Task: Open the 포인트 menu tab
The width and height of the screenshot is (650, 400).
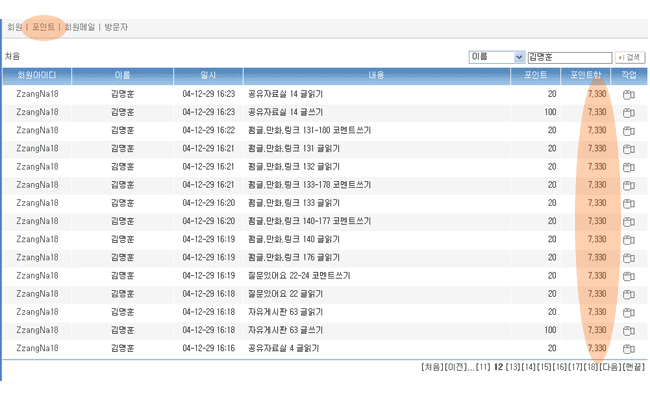Action: (x=44, y=27)
